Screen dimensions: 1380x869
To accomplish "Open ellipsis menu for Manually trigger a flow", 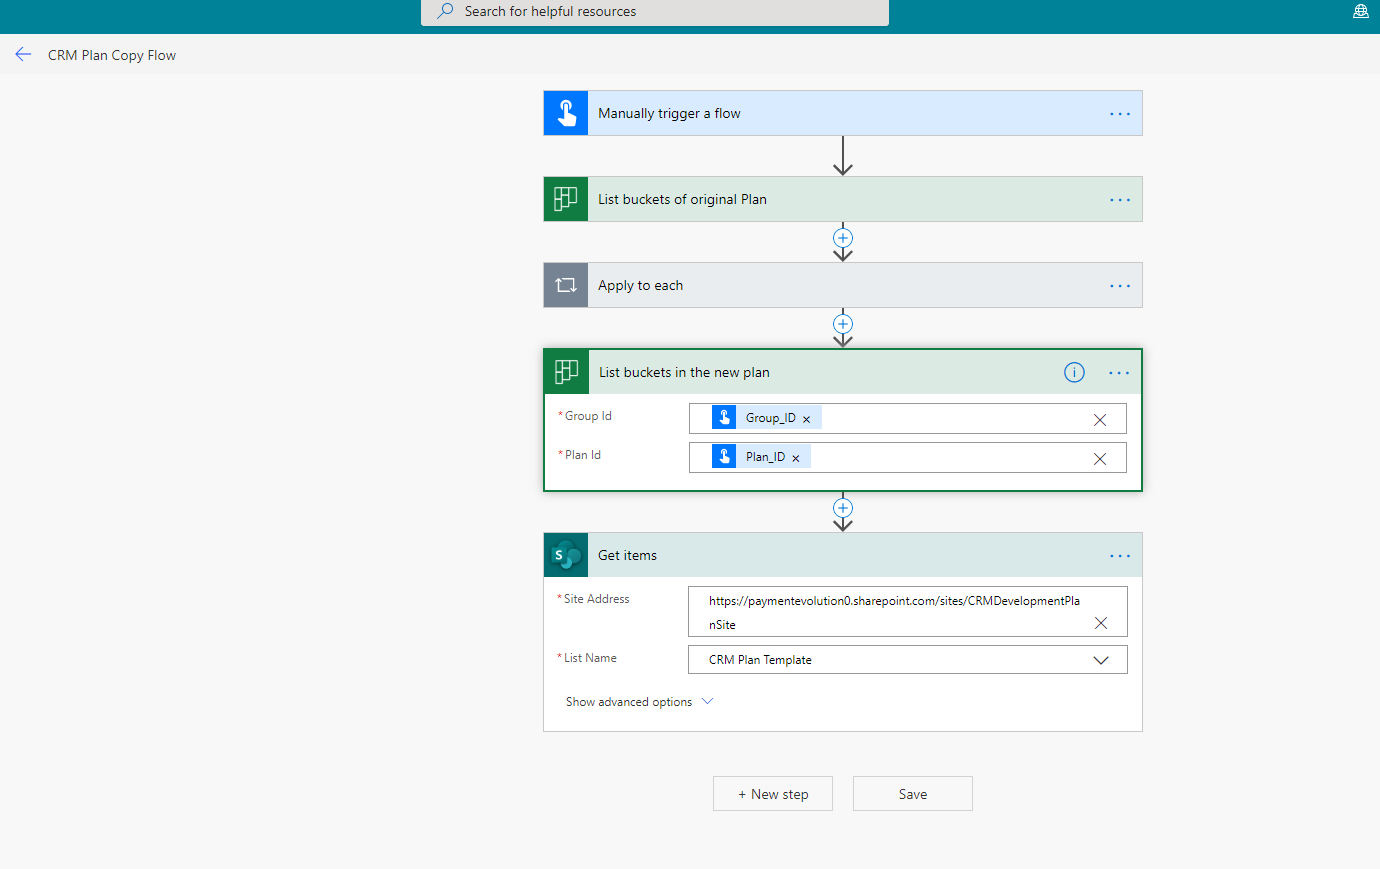I will [1119, 114].
